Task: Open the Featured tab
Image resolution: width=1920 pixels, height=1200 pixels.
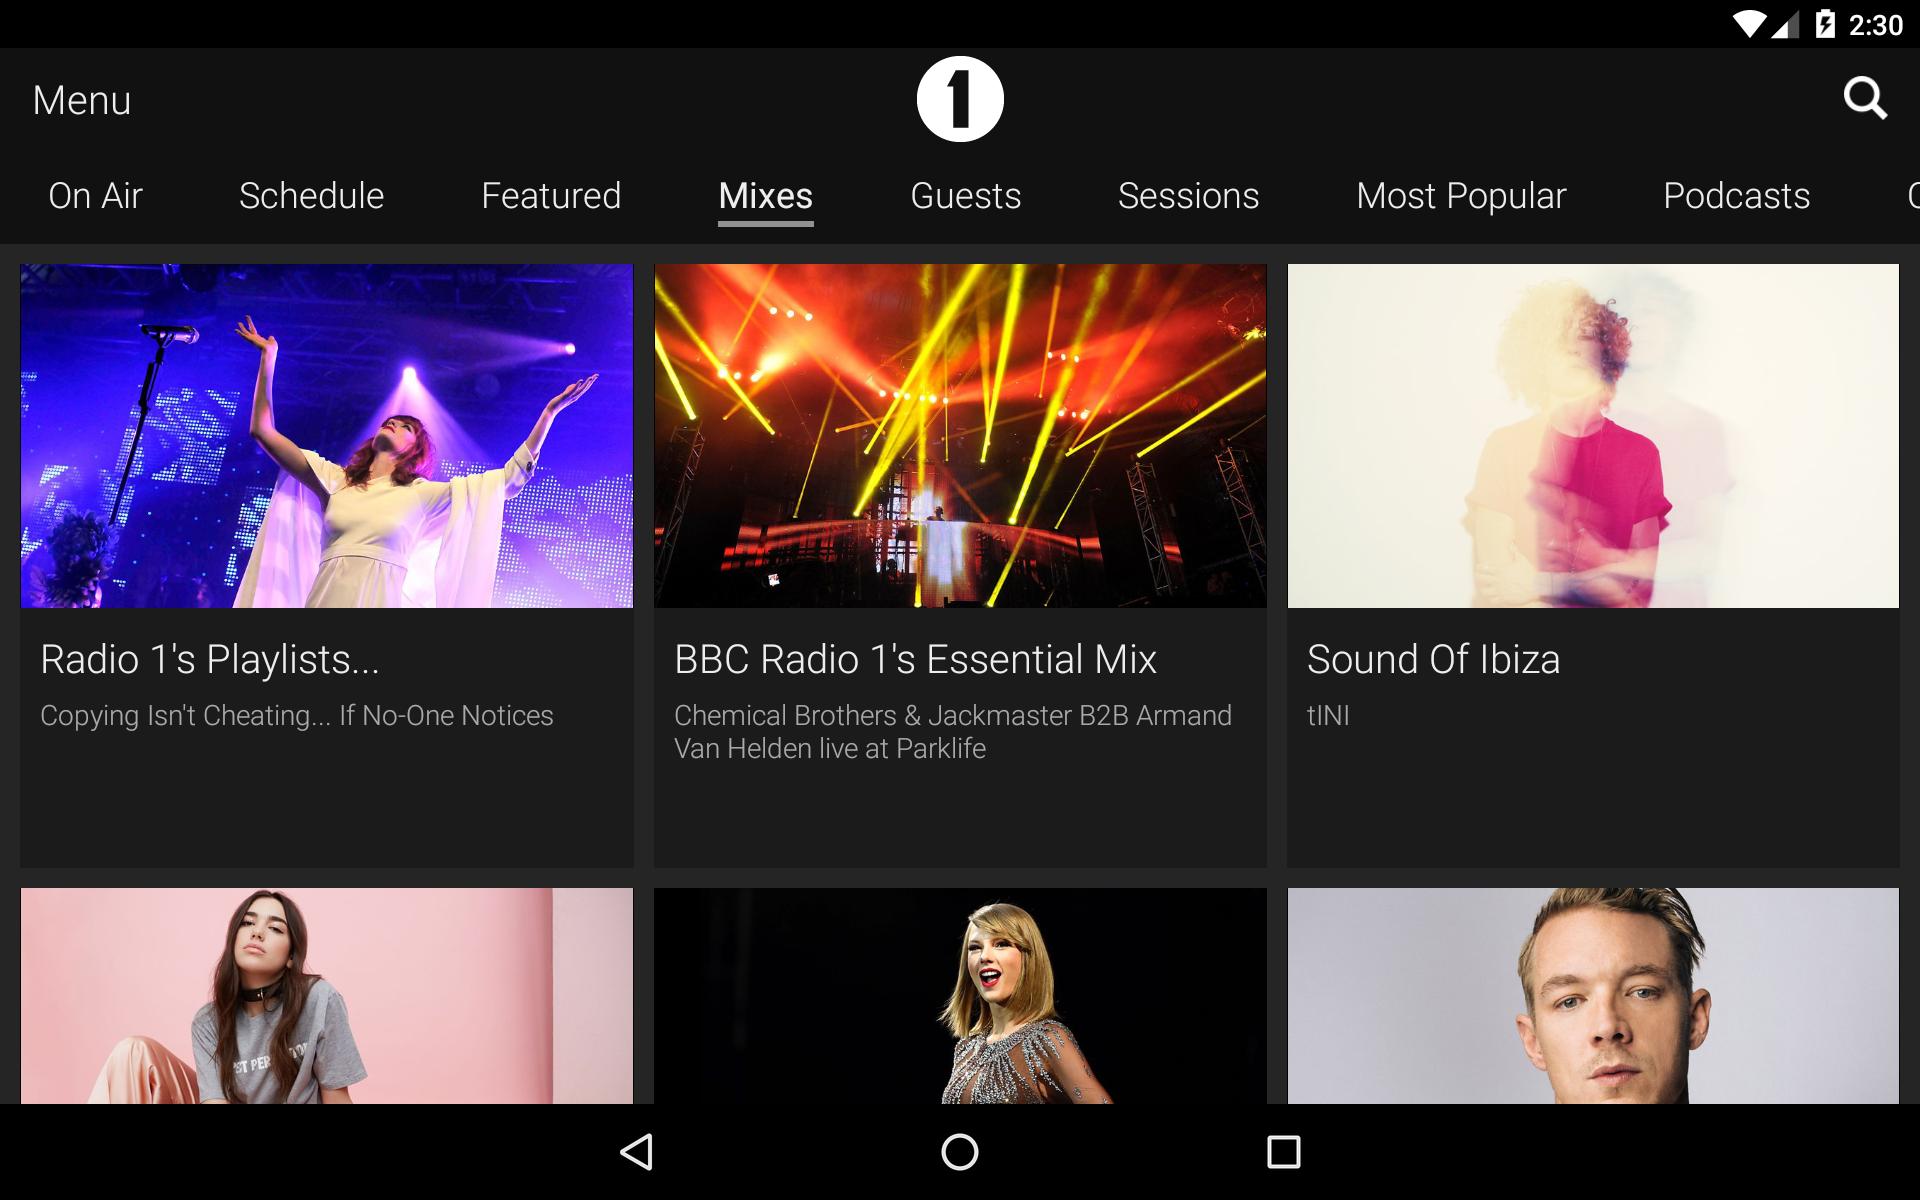Action: tap(551, 196)
